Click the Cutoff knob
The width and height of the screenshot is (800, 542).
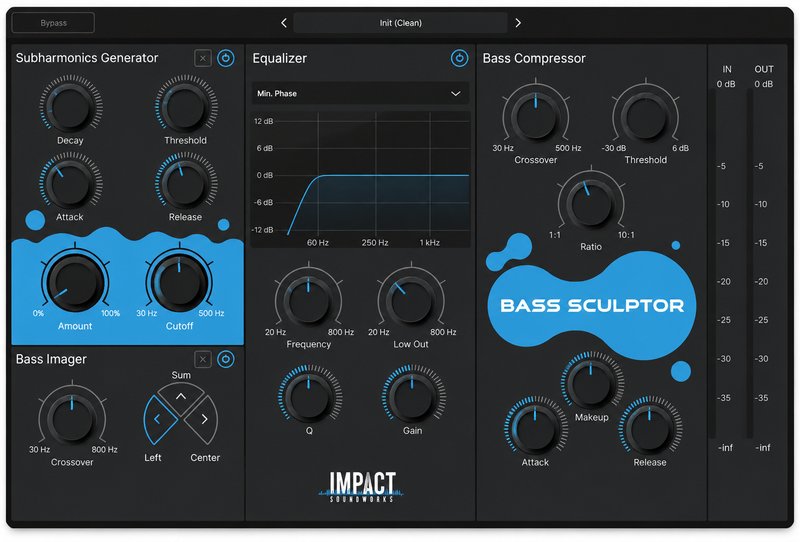coord(179,281)
